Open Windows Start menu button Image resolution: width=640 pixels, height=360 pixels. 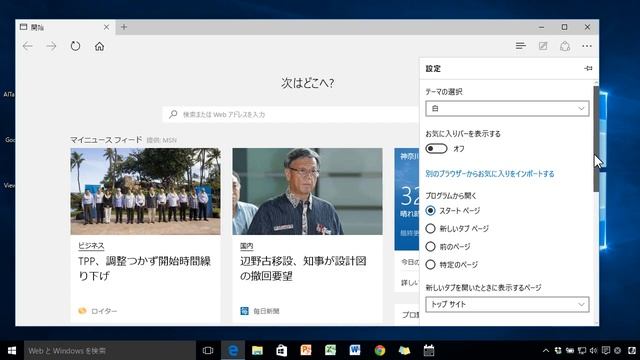click(x=12, y=351)
